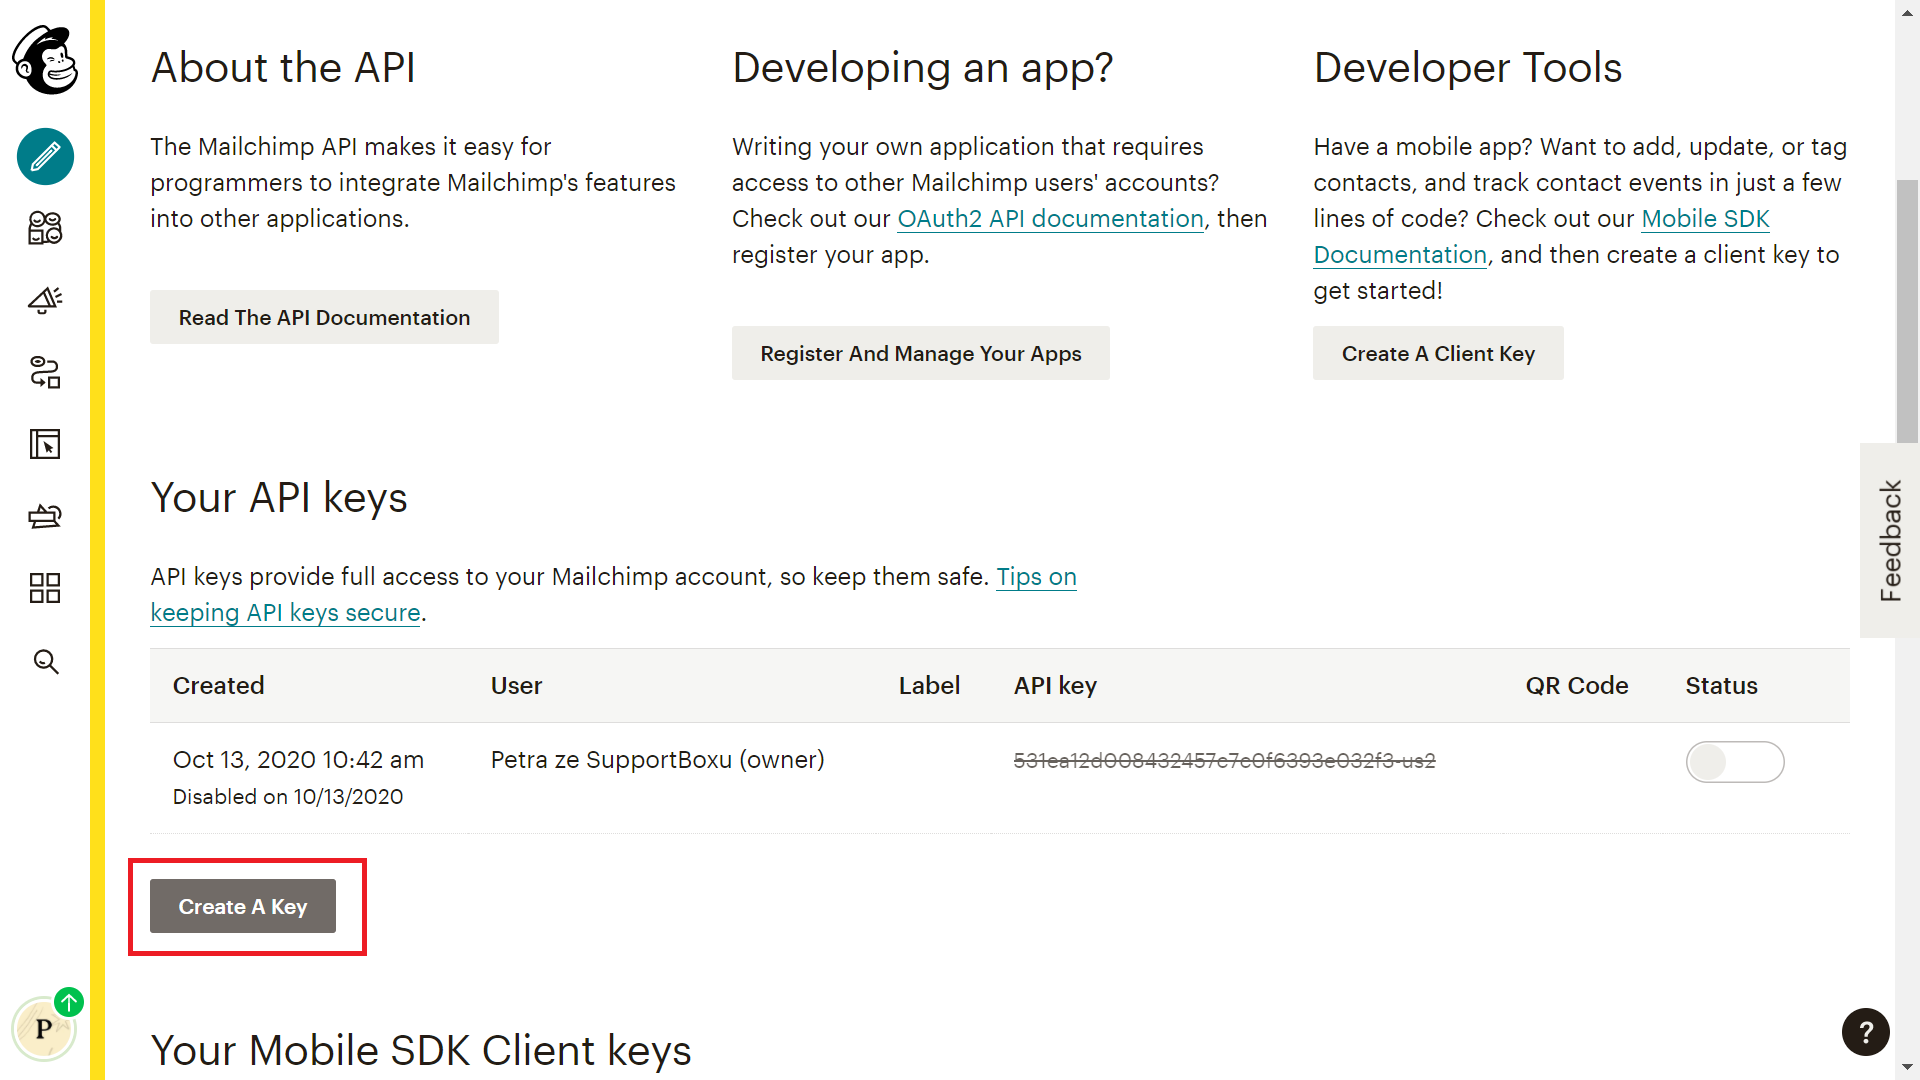Click the Developing an app? heading
Image resolution: width=1920 pixels, height=1080 pixels.
pos(923,69)
